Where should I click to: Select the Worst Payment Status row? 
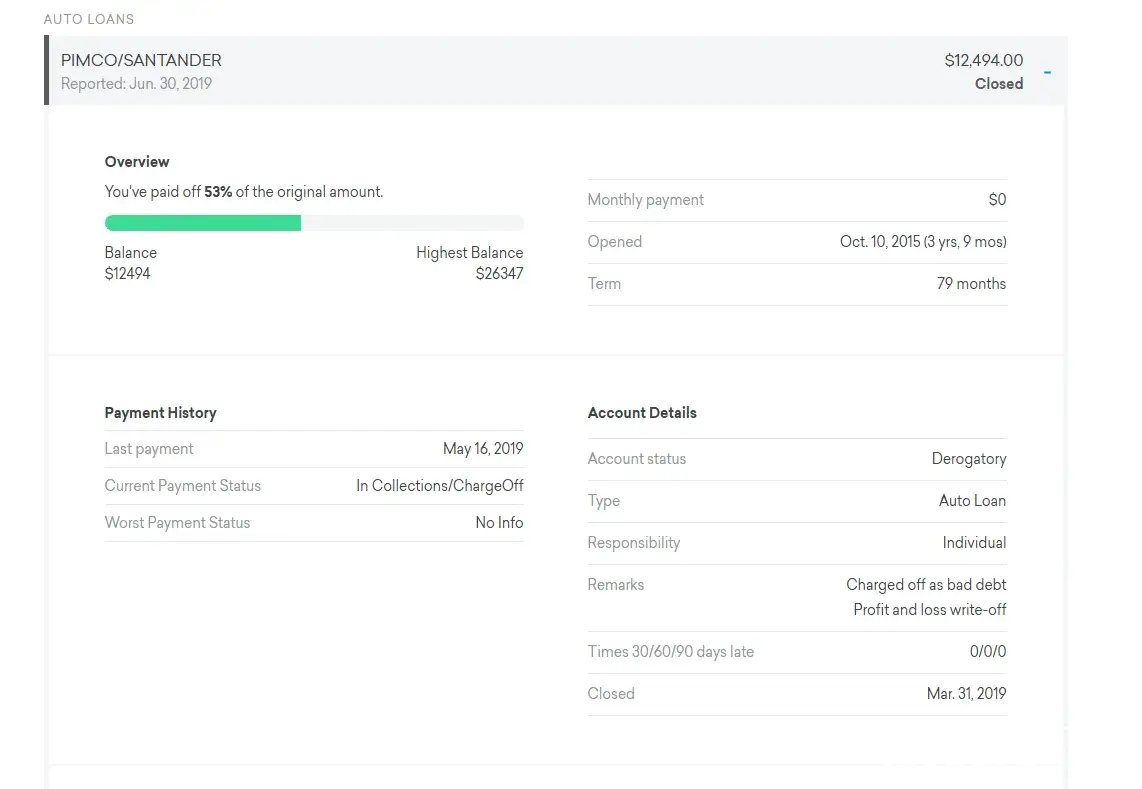pyautogui.click(x=313, y=523)
